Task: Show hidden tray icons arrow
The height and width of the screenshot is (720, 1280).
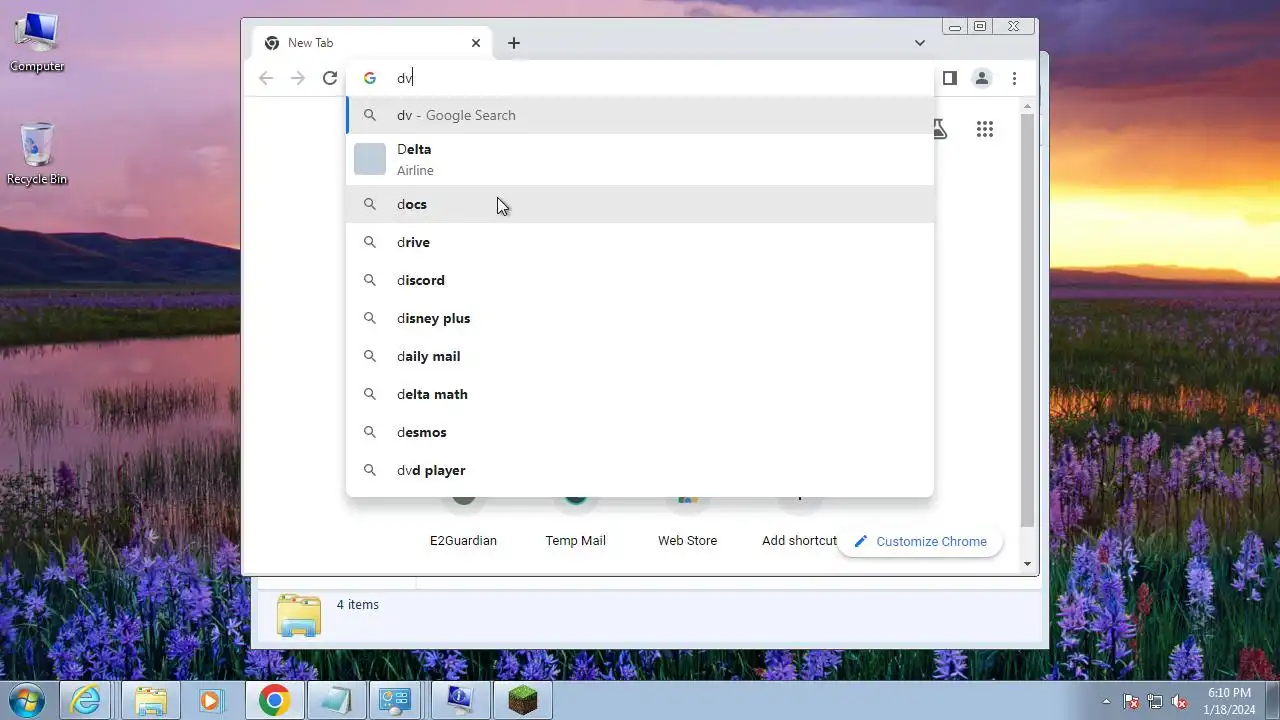Action: pos(1106,701)
